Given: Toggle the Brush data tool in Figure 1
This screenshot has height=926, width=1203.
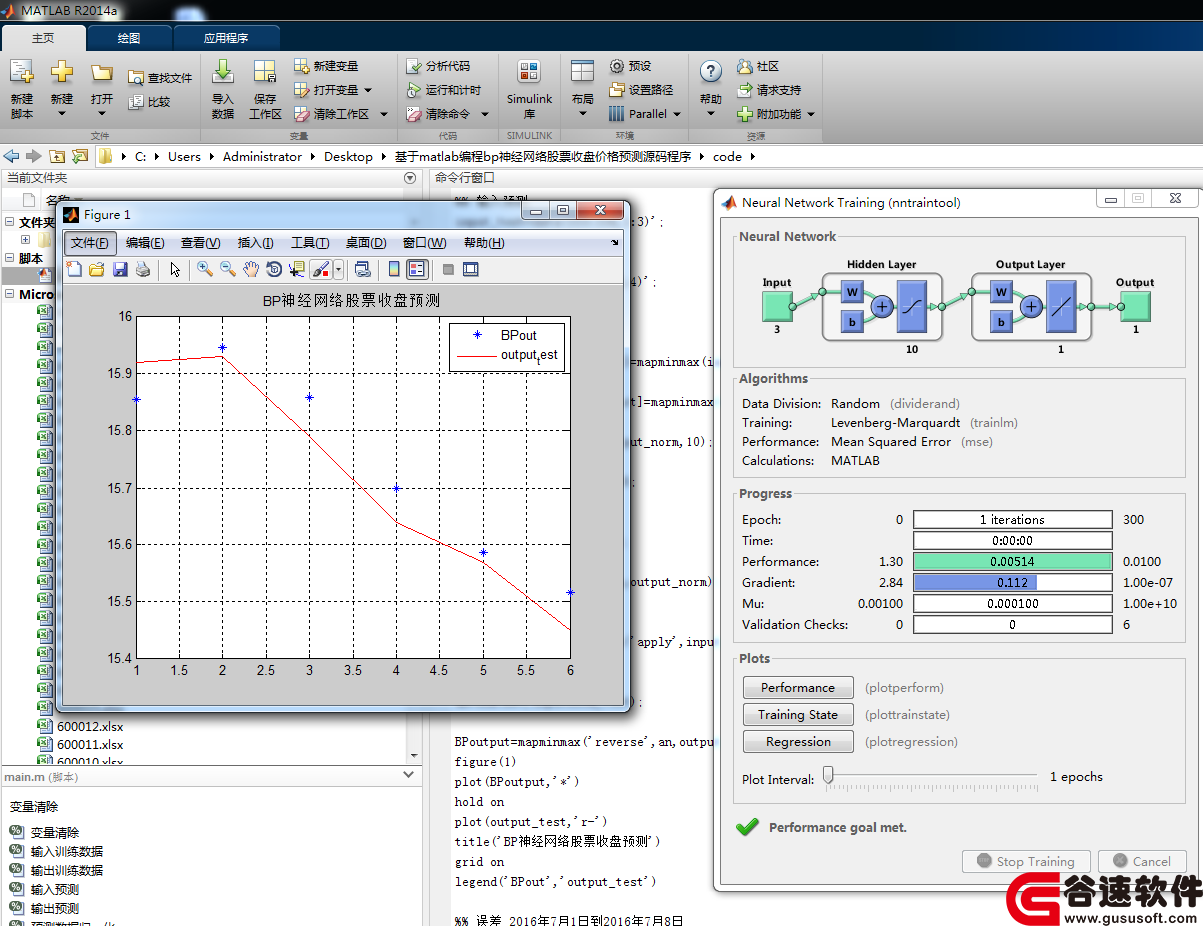Looking at the screenshot, I should pyautogui.click(x=320, y=269).
